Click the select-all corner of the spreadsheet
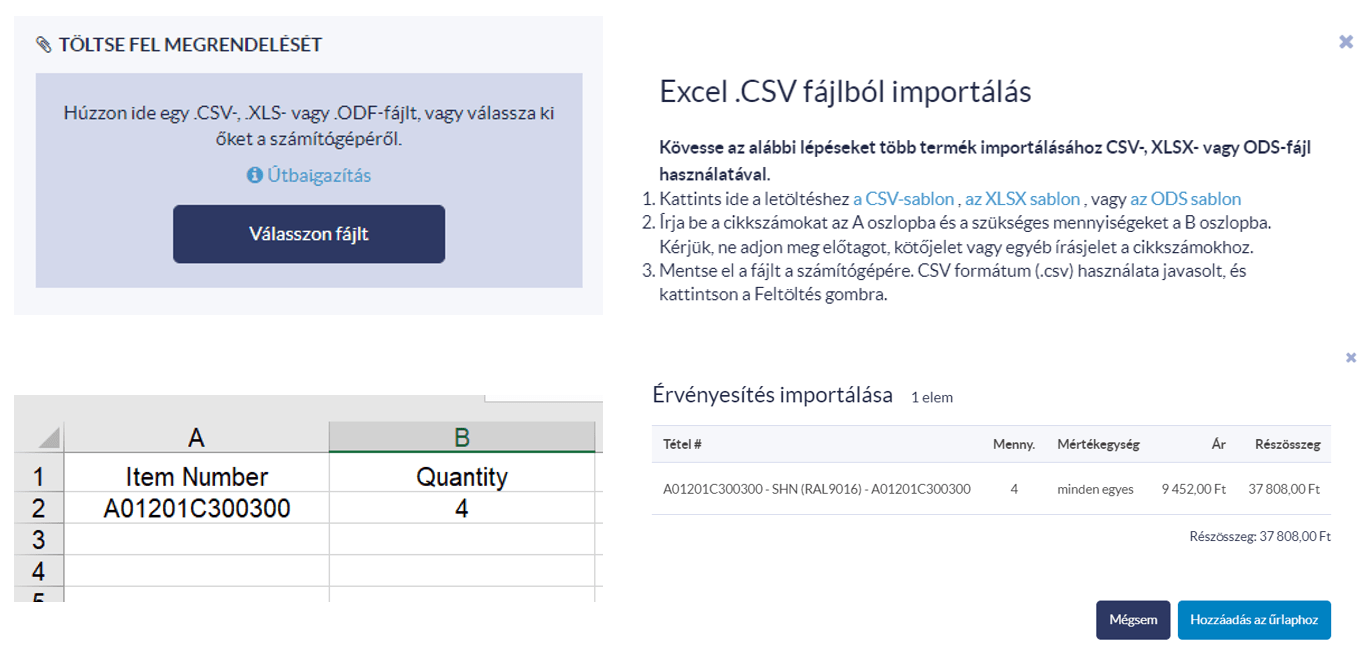Screen dimensions: 1371x663 39,437
